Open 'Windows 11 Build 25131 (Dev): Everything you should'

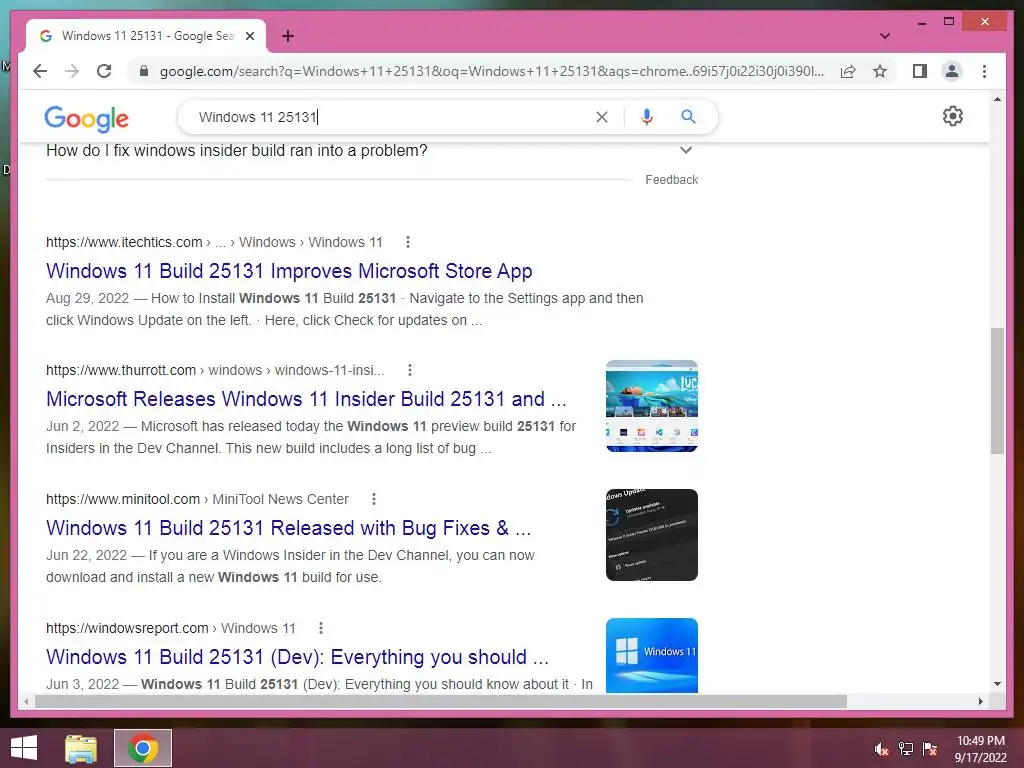297,656
